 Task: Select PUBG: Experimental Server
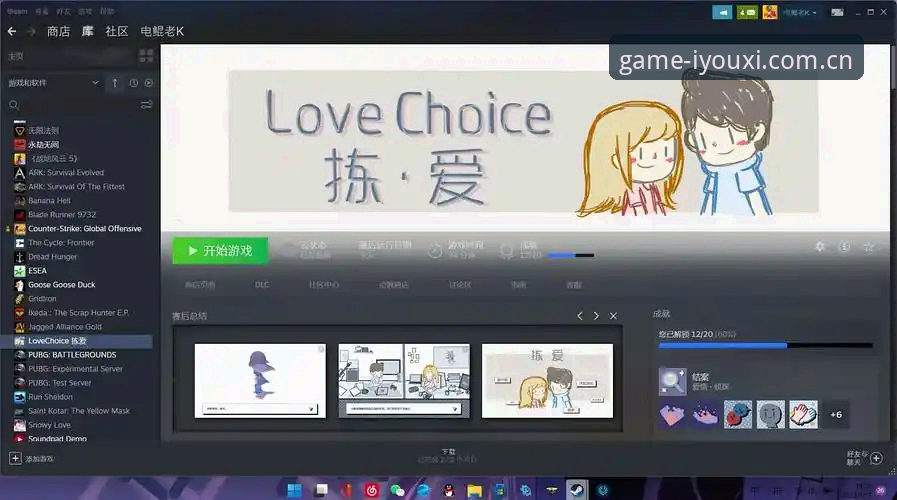point(75,369)
